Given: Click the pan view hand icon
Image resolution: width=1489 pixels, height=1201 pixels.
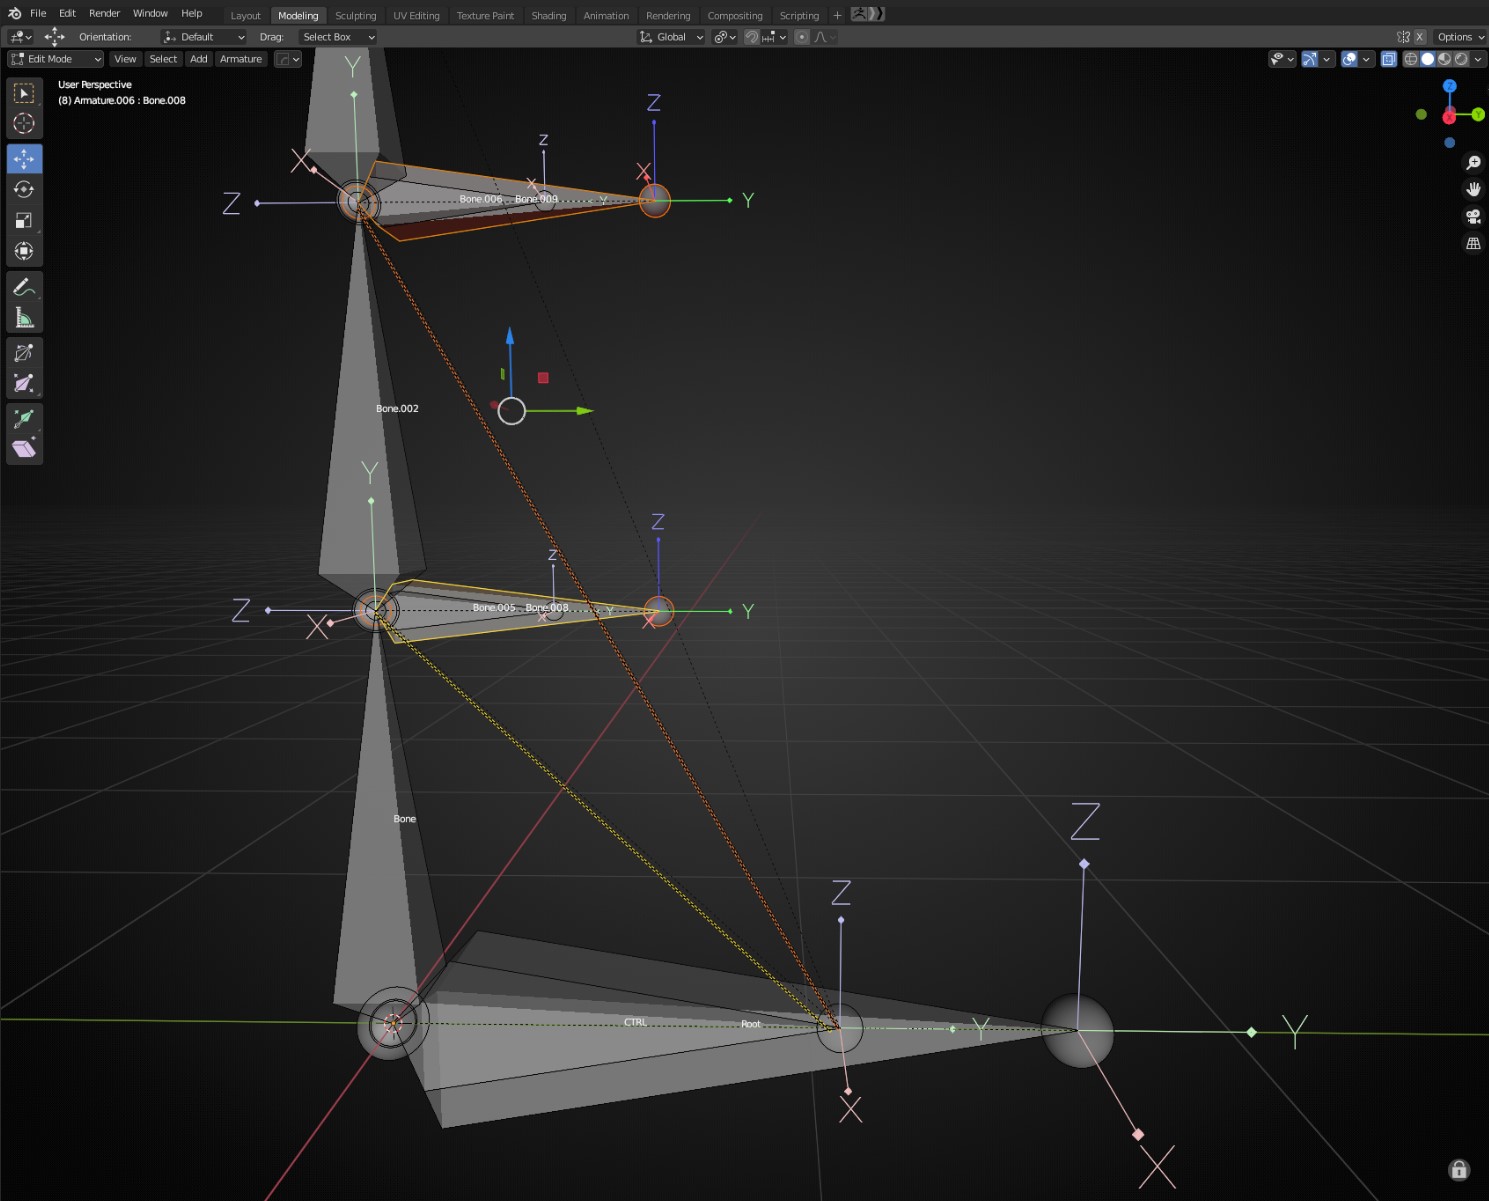Looking at the screenshot, I should [1473, 190].
